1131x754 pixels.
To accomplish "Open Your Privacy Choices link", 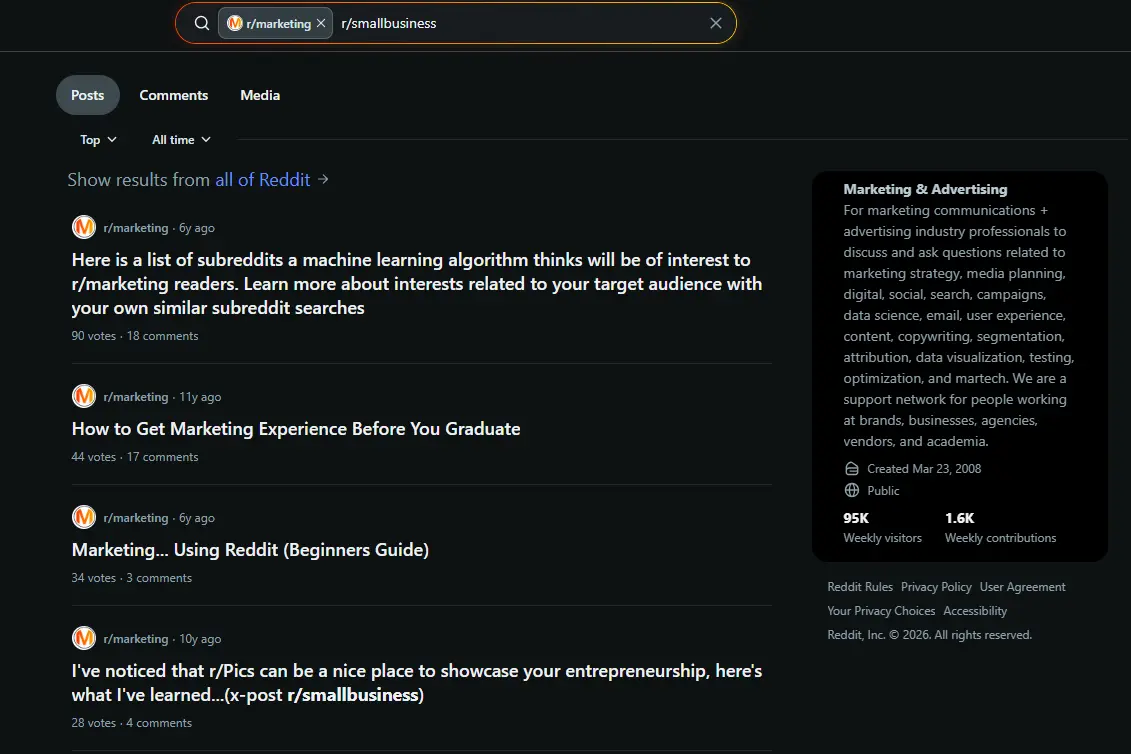I will pyautogui.click(x=881, y=611).
